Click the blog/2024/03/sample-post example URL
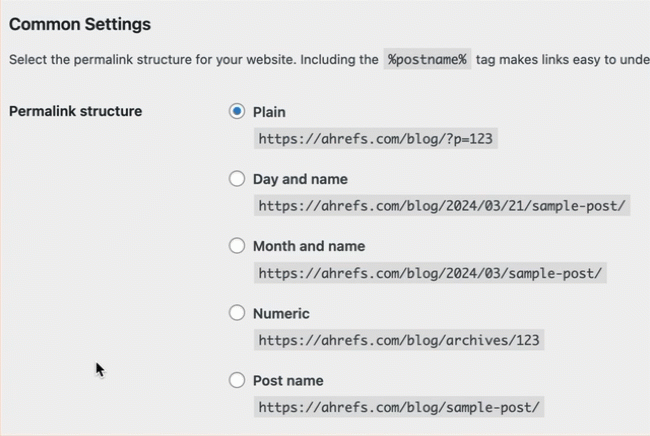 pyautogui.click(x=430, y=273)
